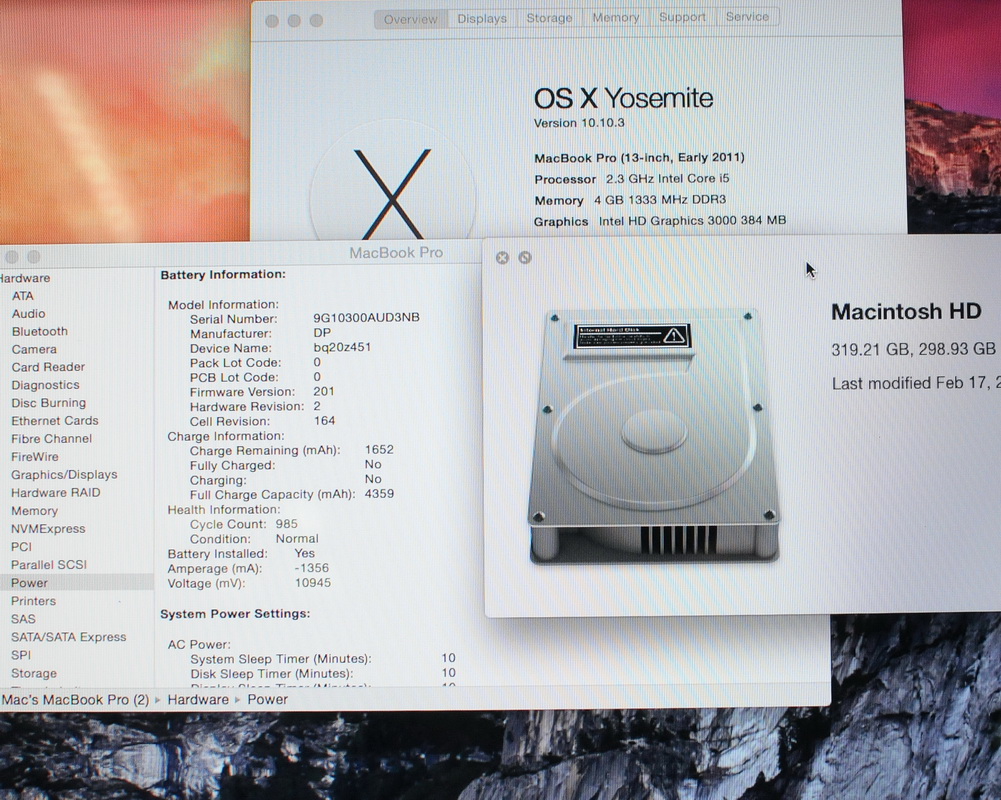Click the MacBook Pro (13-inch, Early 2011) model text
The image size is (1001, 800).
click(x=640, y=157)
